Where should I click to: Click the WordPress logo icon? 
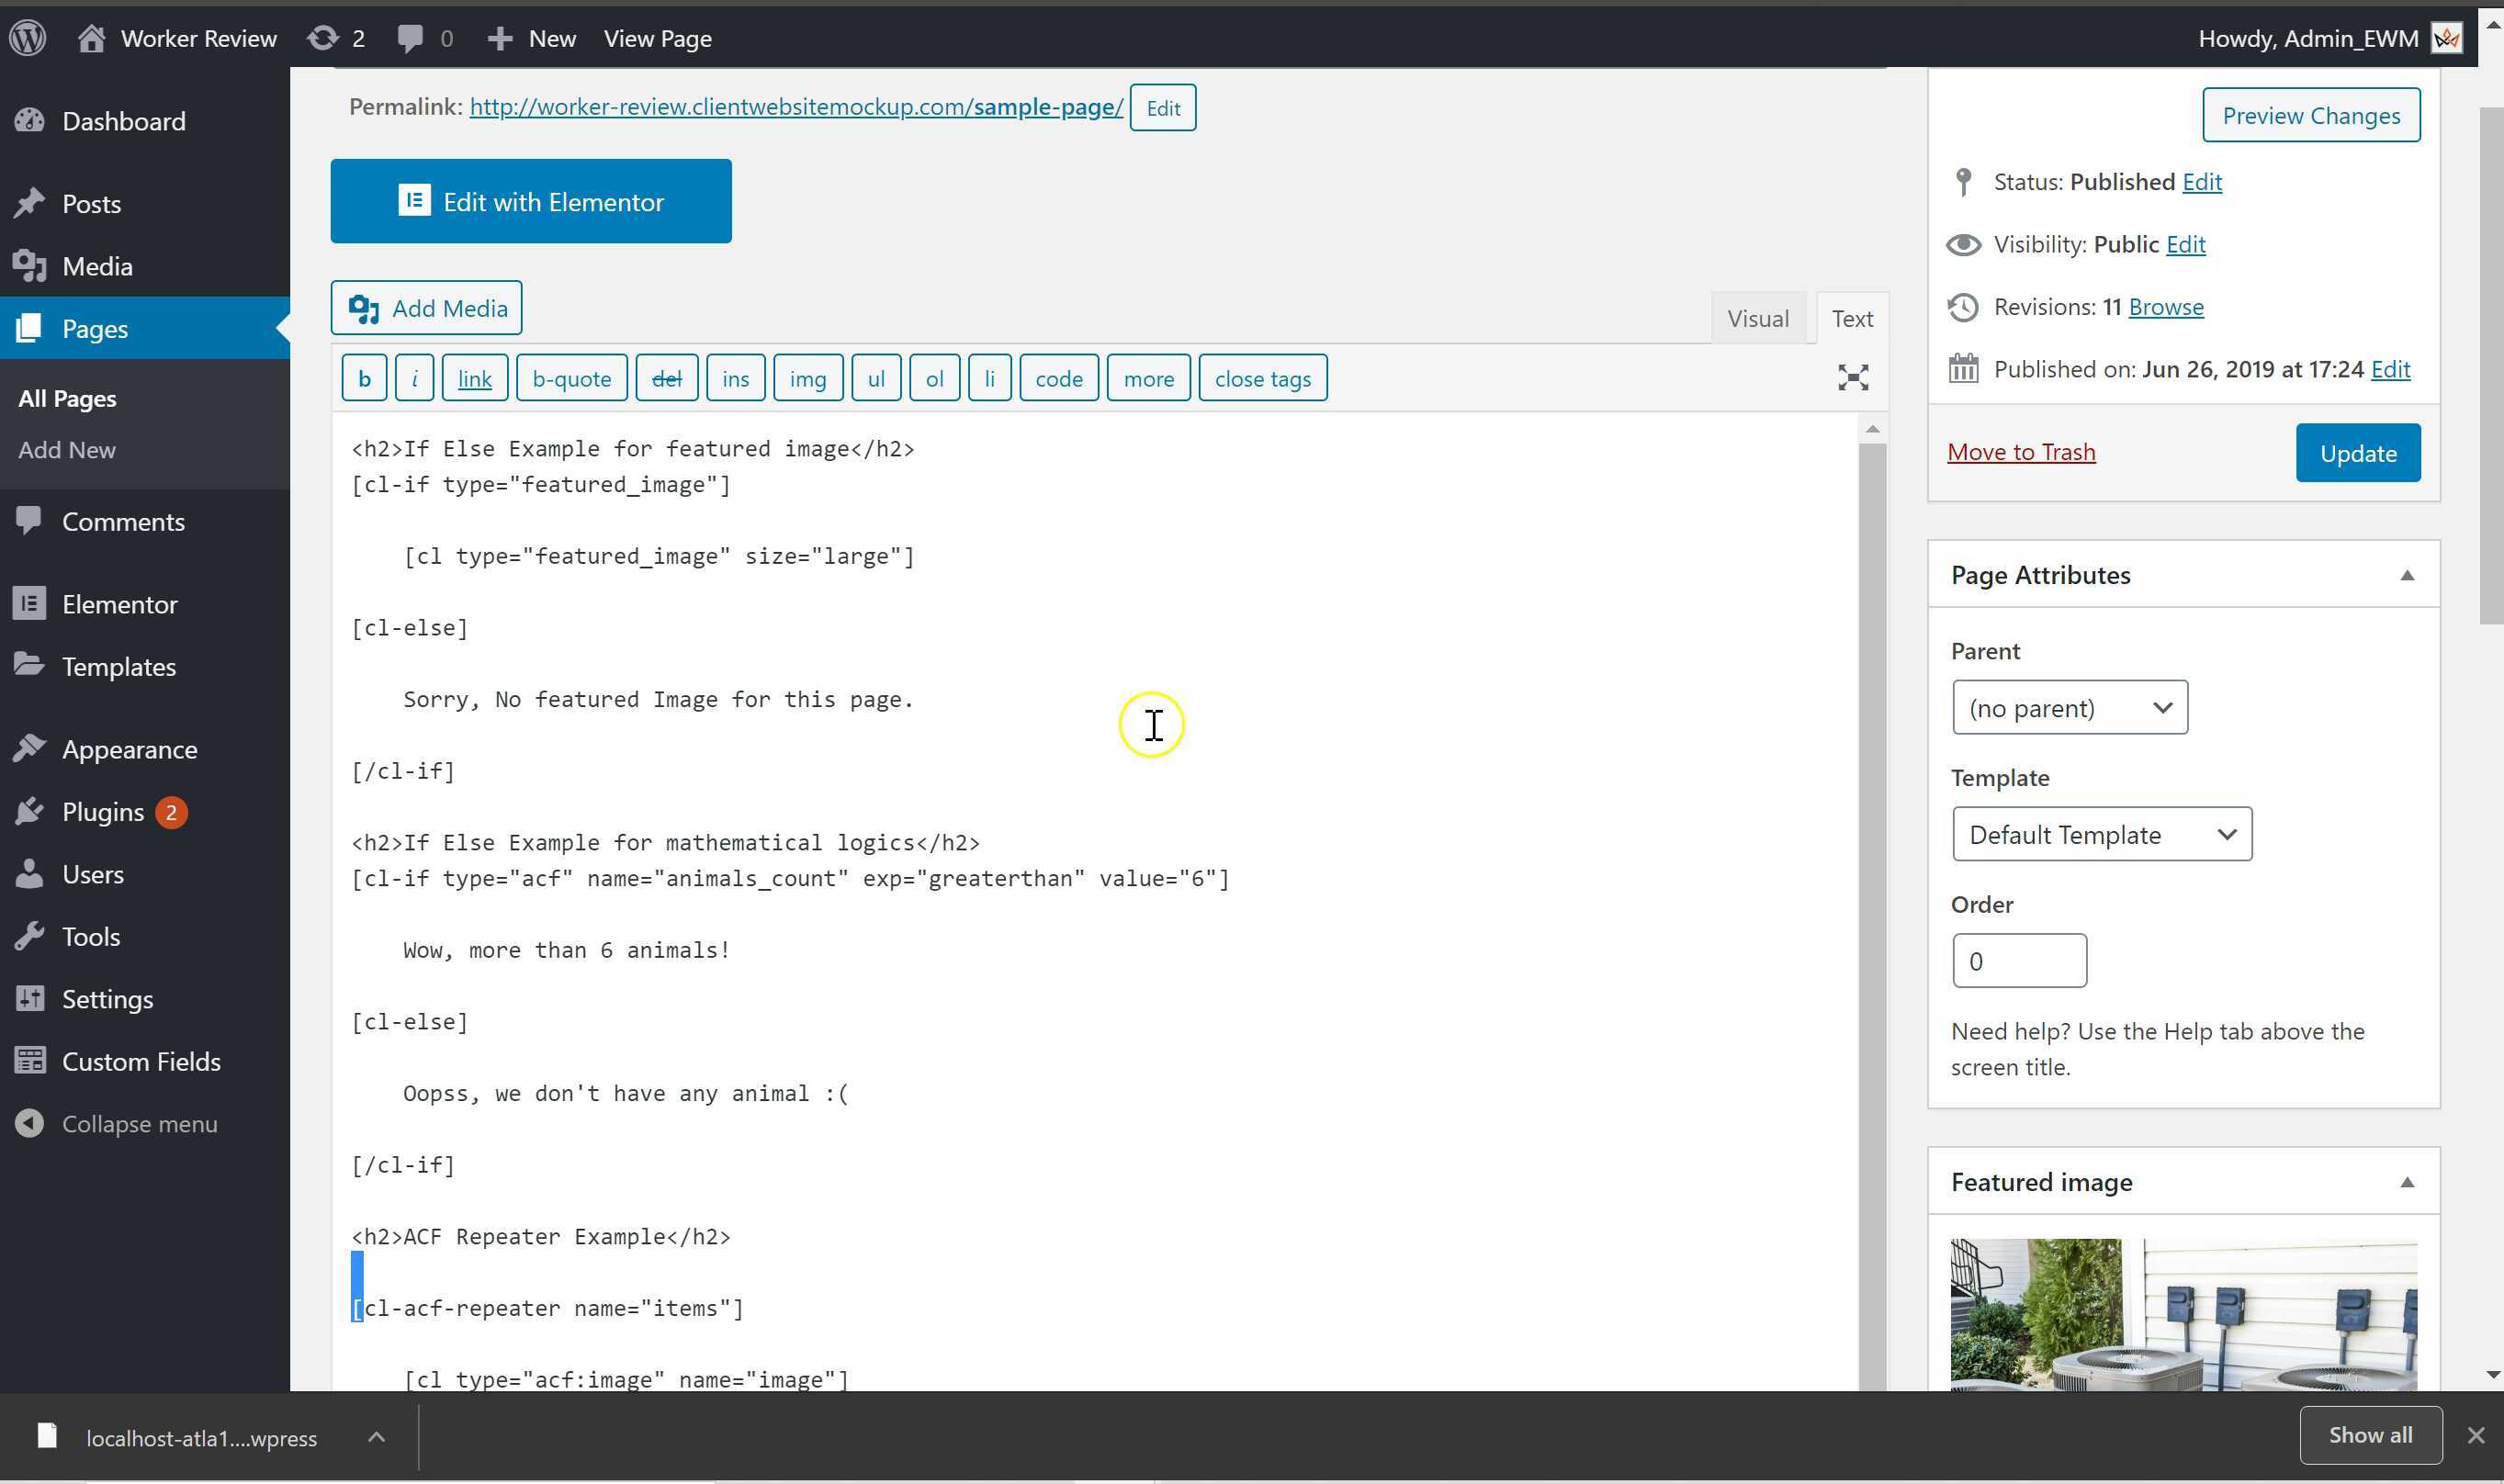click(x=28, y=38)
